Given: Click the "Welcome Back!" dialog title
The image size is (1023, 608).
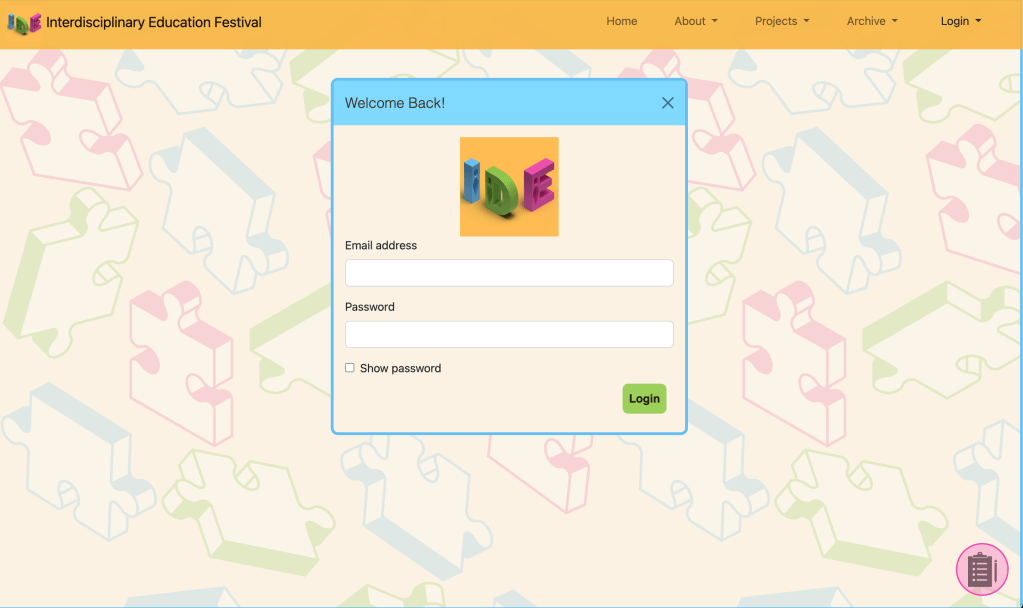Looking at the screenshot, I should coord(395,103).
